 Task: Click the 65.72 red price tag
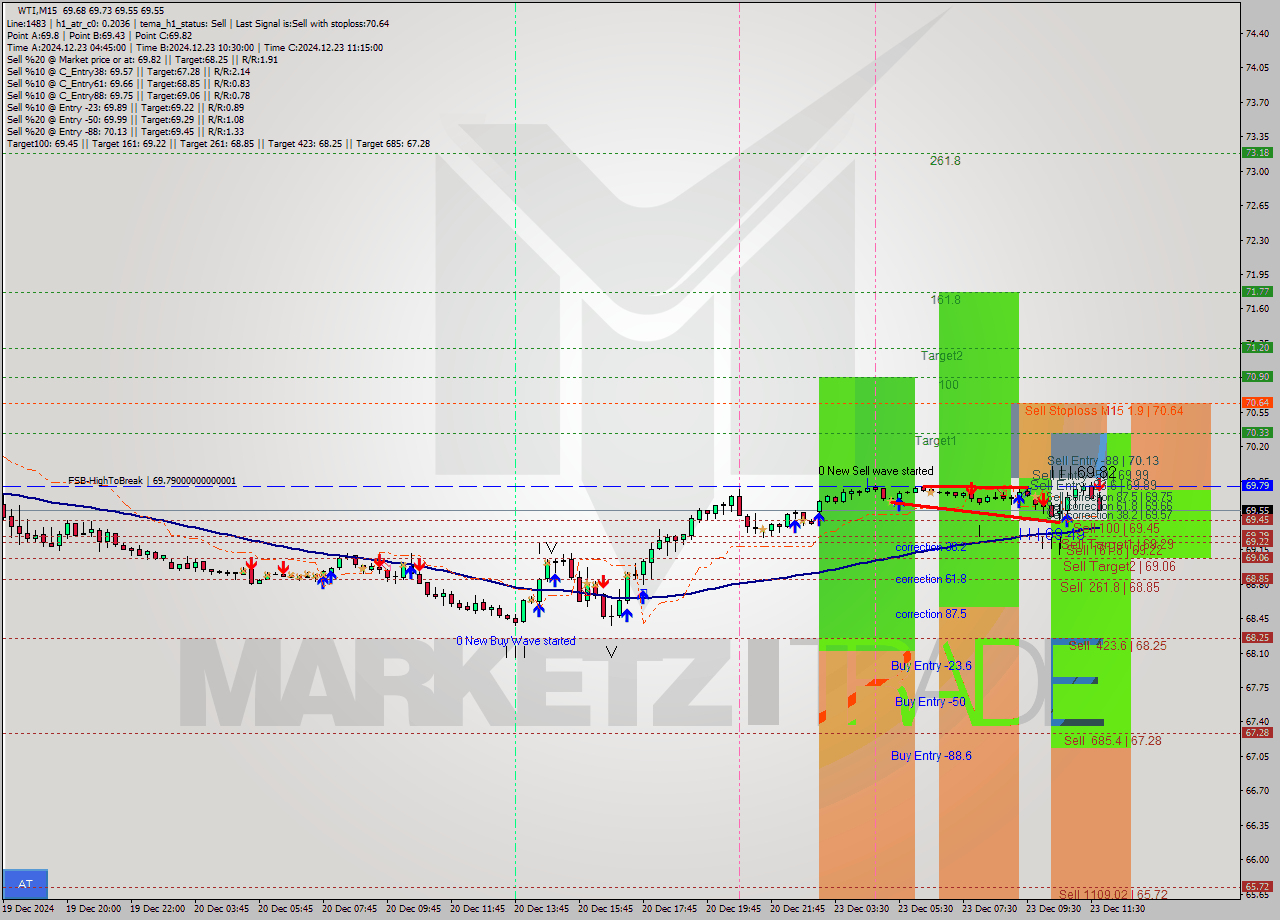pos(1257,887)
